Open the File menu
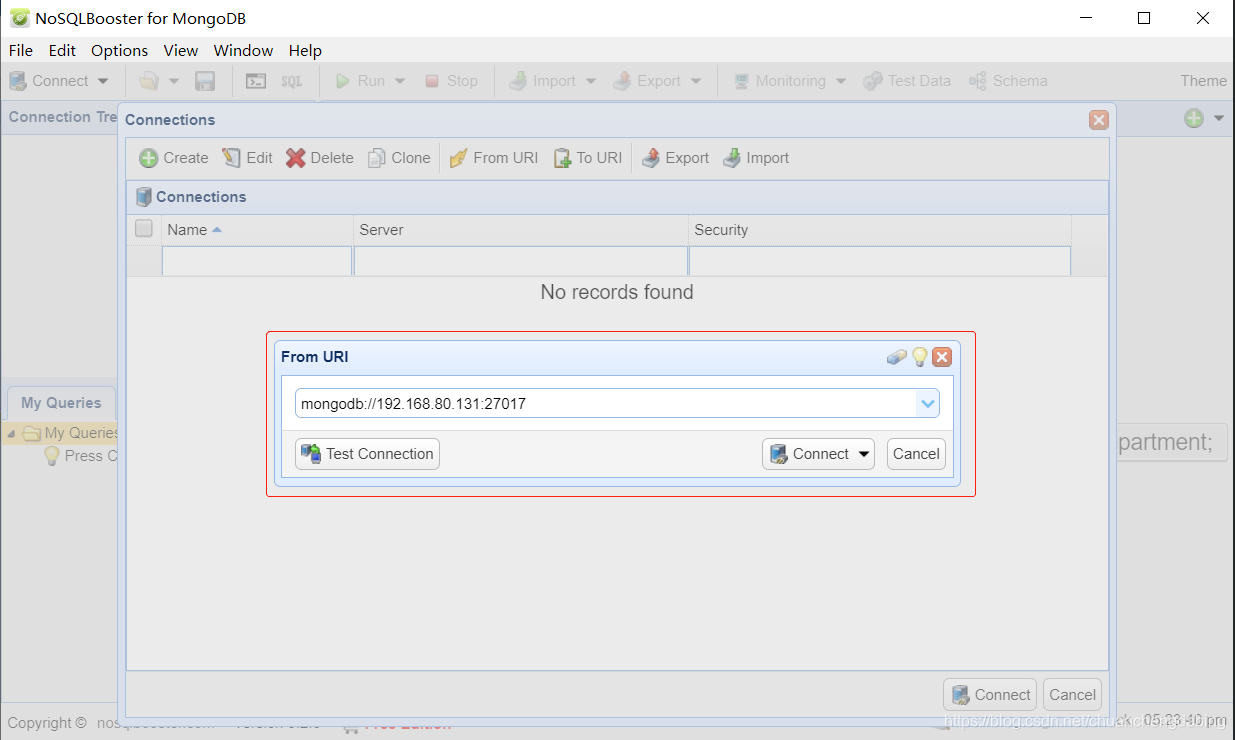The image size is (1235, 740). (x=20, y=50)
